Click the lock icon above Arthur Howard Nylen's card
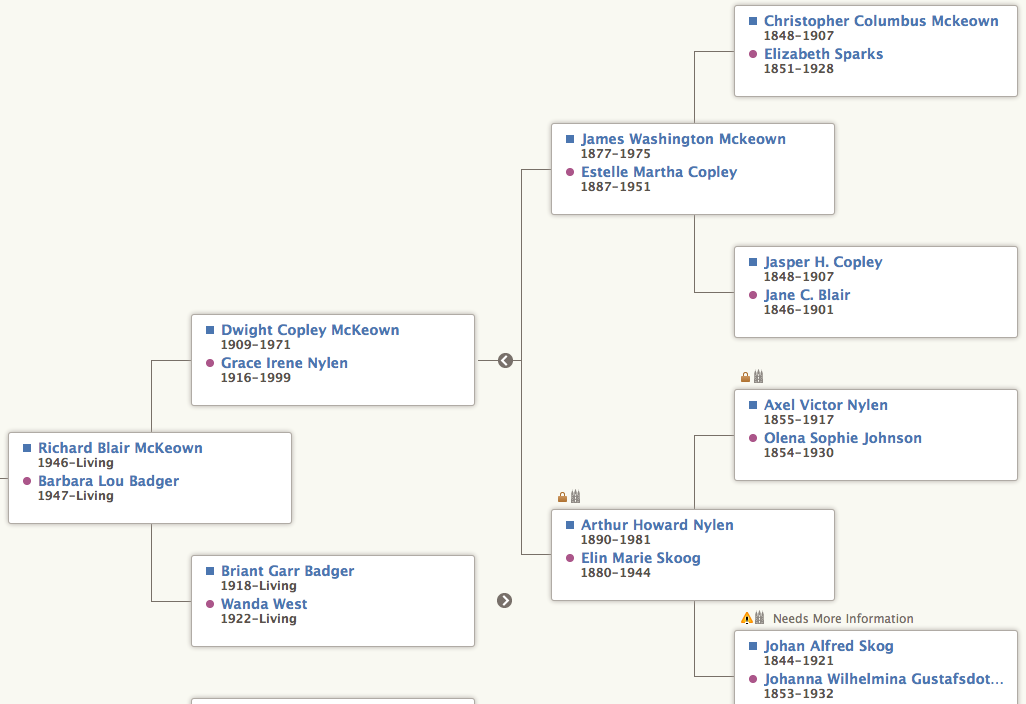The height and width of the screenshot is (704, 1026). pyautogui.click(x=562, y=496)
